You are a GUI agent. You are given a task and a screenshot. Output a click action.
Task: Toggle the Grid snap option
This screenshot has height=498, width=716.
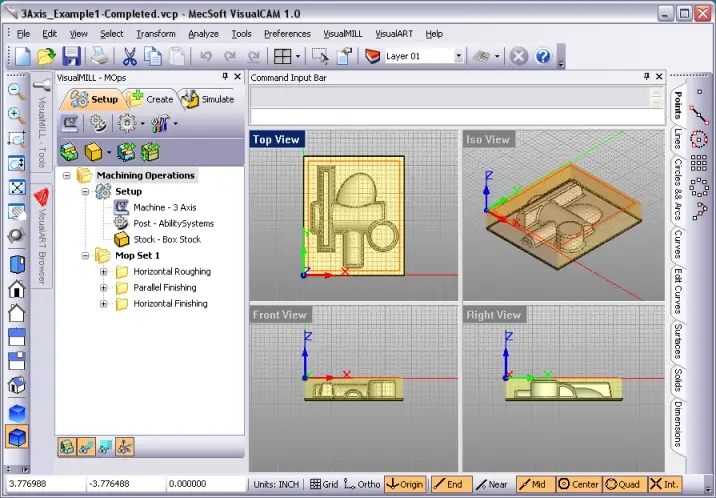pos(324,484)
